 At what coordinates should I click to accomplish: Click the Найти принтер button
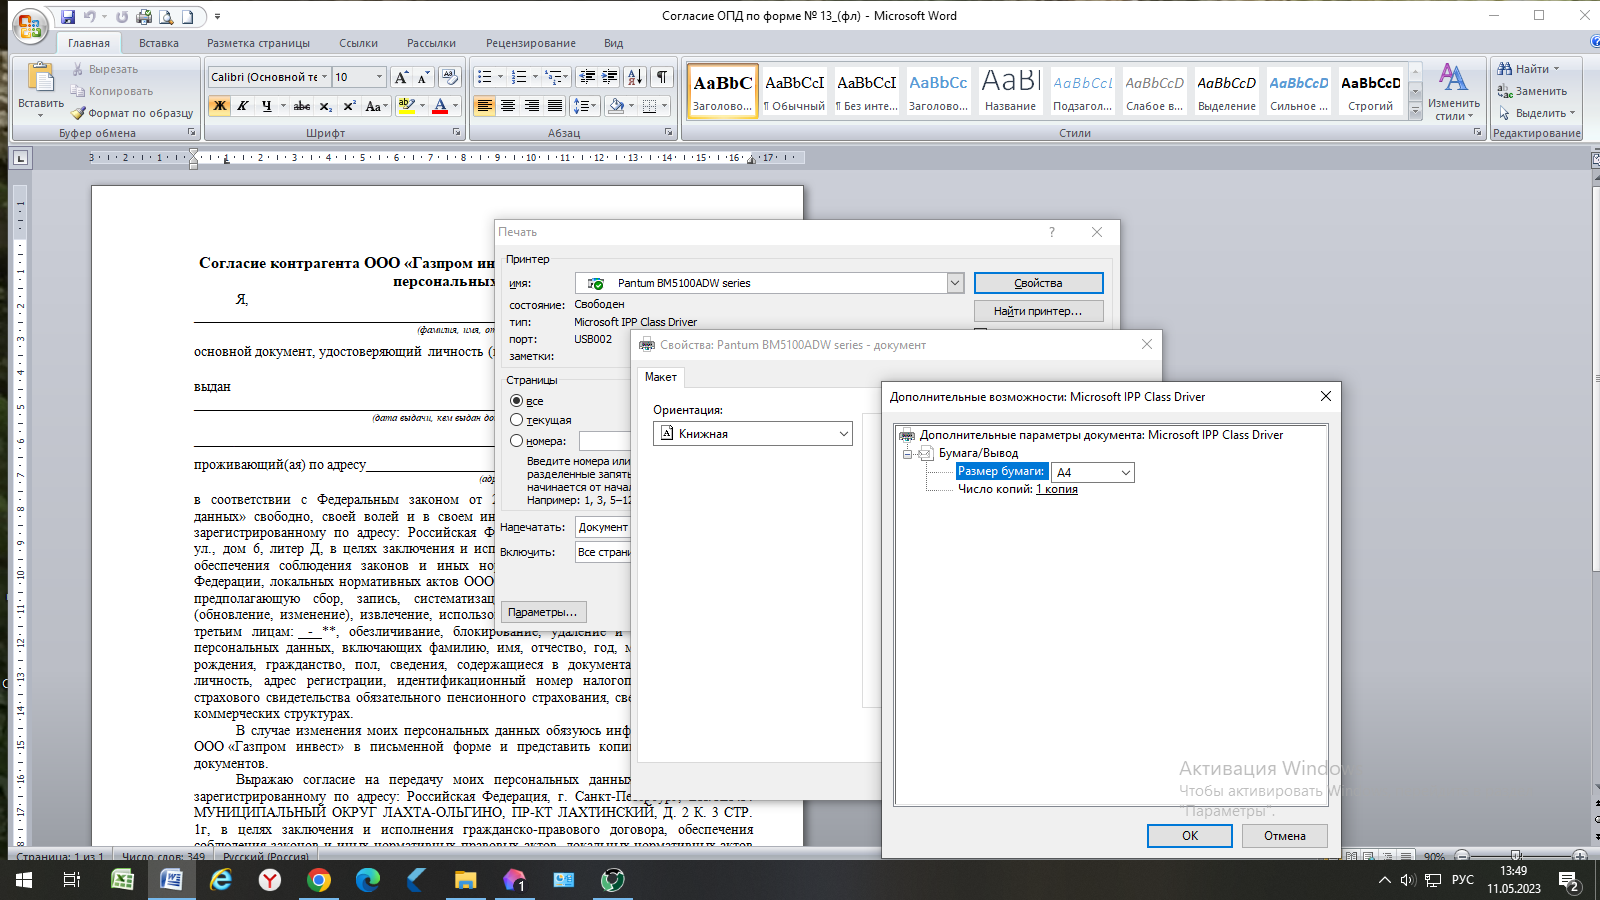click(x=1038, y=311)
